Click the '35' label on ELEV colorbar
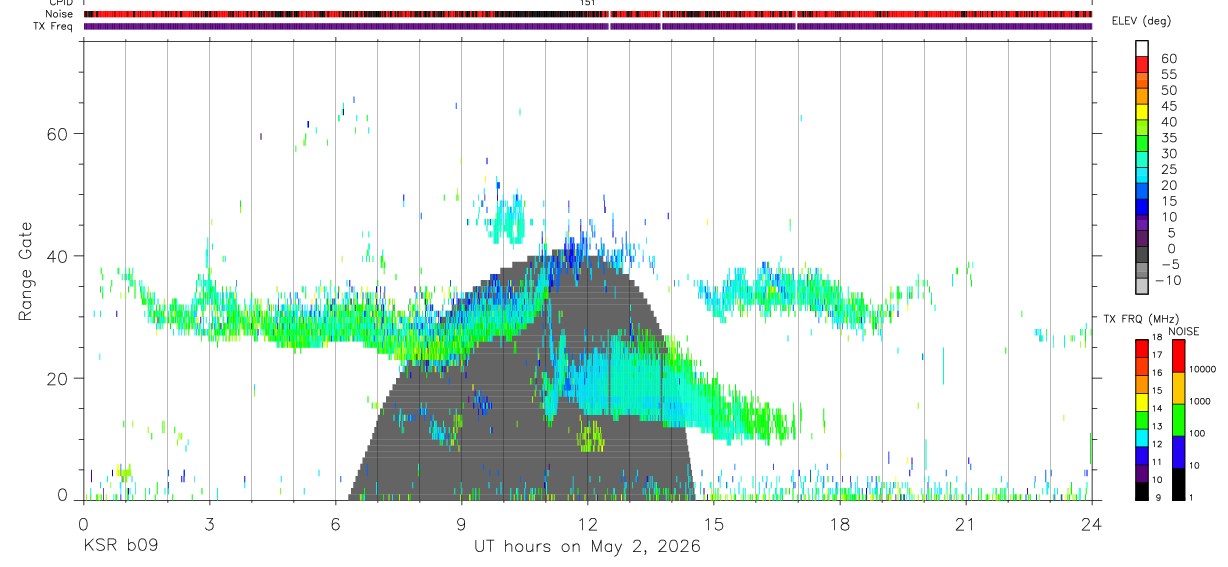This screenshot has width=1228, height=567. [1168, 138]
